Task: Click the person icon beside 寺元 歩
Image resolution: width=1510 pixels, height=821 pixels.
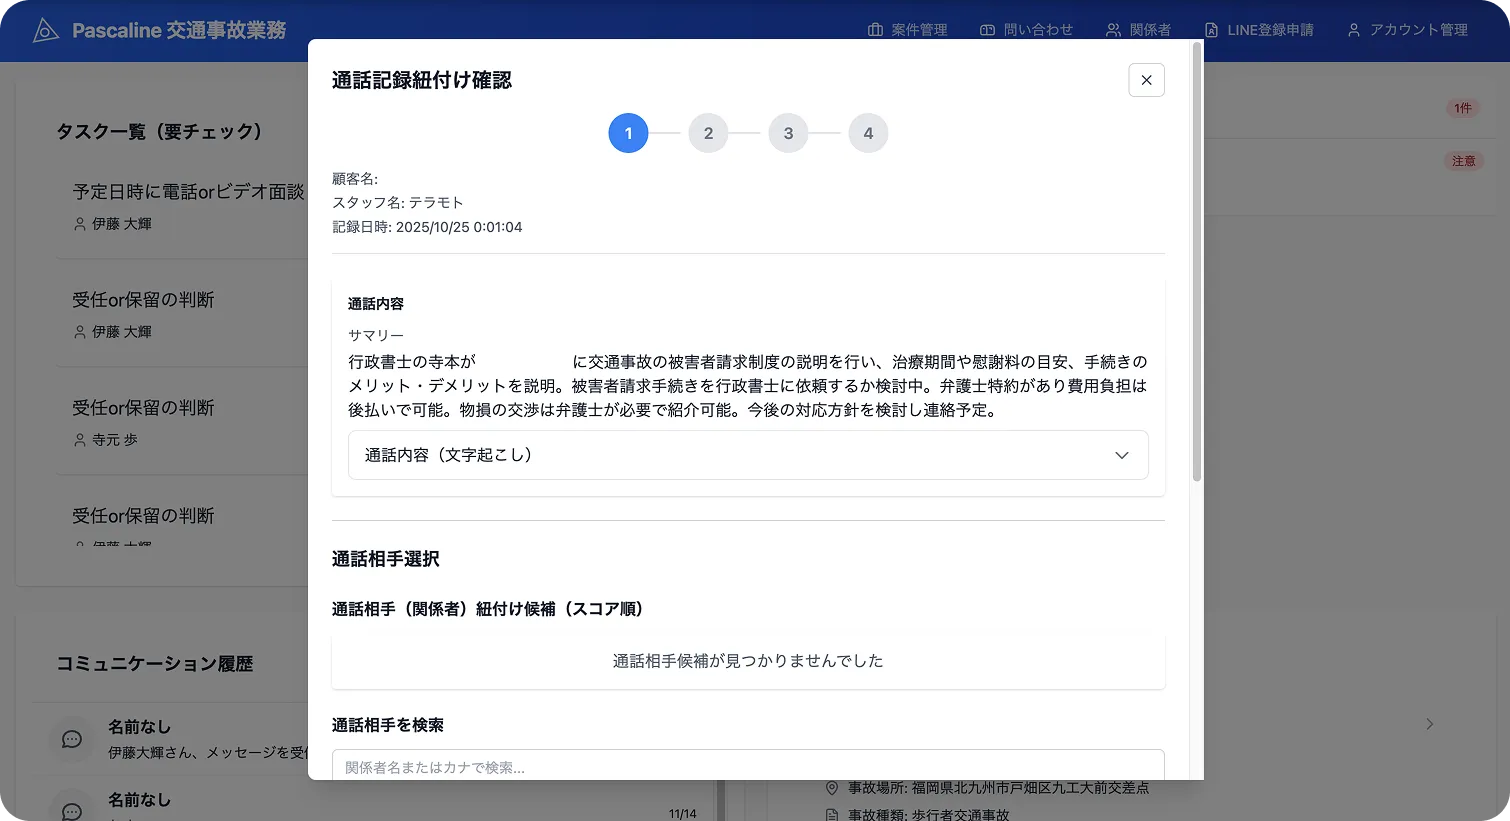Action: tap(79, 439)
